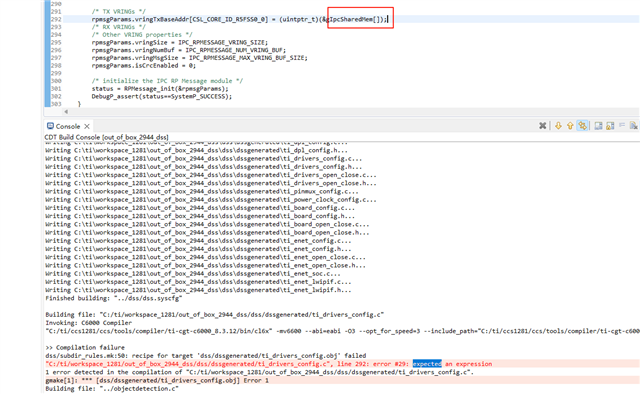Screen dimensions: 640x394
Task: Click the DebugP_assert line in editor
Action: click(162, 96)
